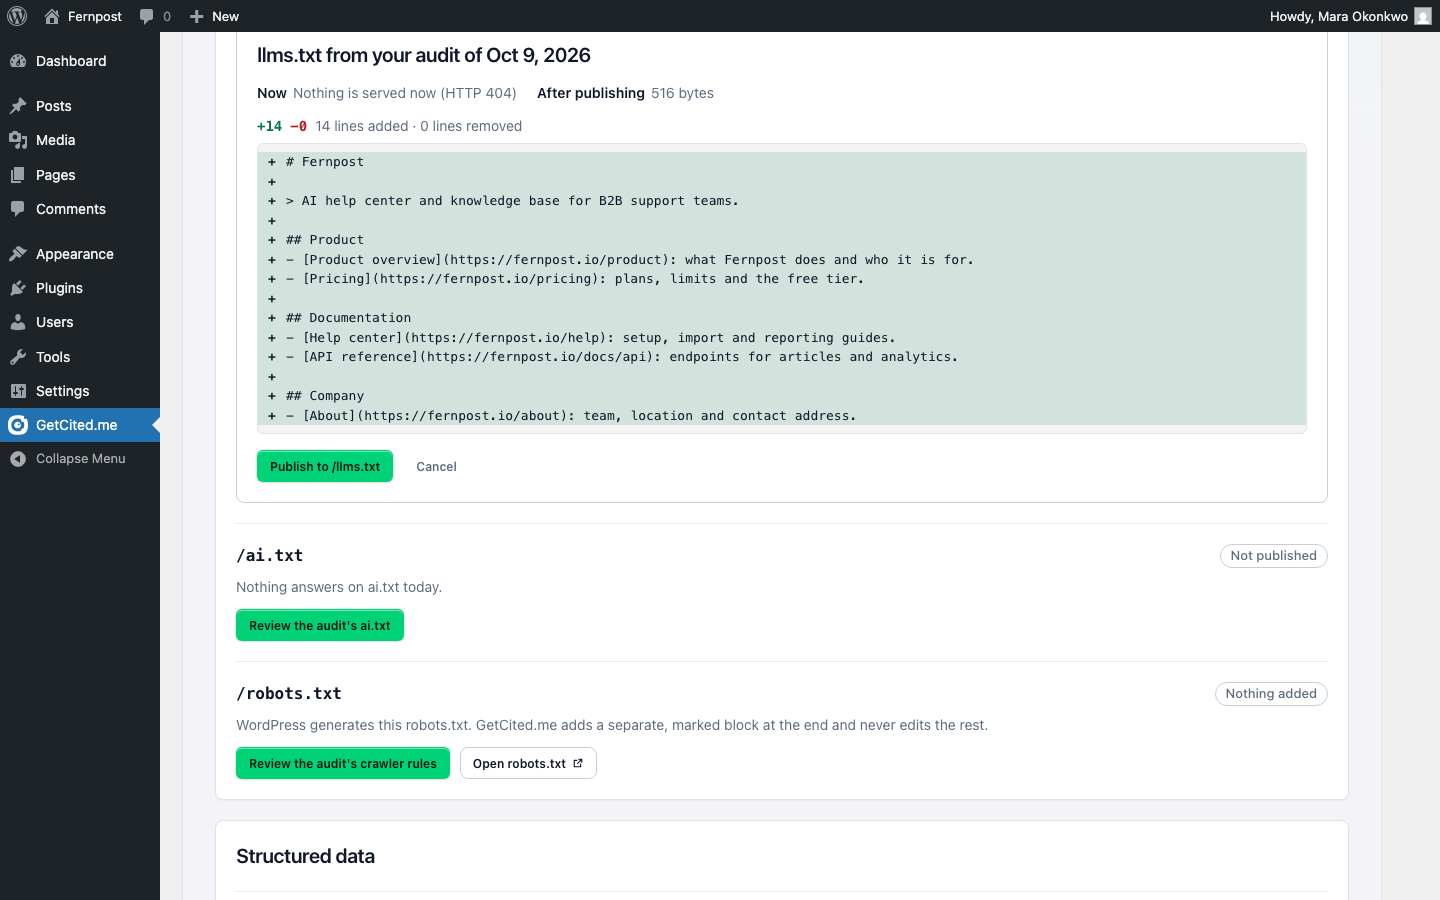Image resolution: width=1440 pixels, height=900 pixels.
Task: Click the plus icon beside New
Action: pyautogui.click(x=197, y=16)
